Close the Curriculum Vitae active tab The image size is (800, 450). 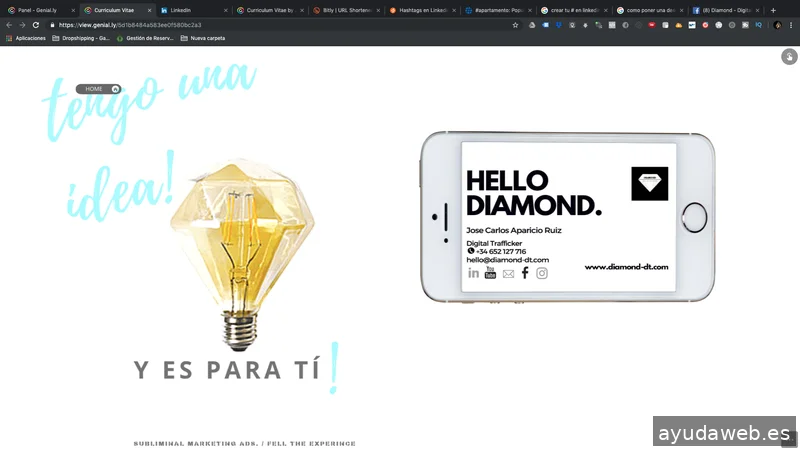pos(149,10)
